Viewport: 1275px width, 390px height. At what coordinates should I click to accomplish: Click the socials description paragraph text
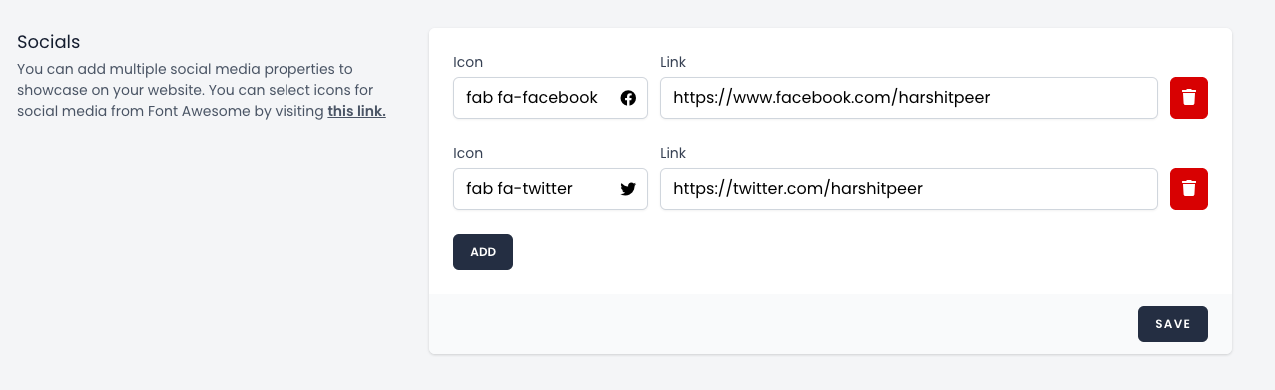(x=201, y=90)
